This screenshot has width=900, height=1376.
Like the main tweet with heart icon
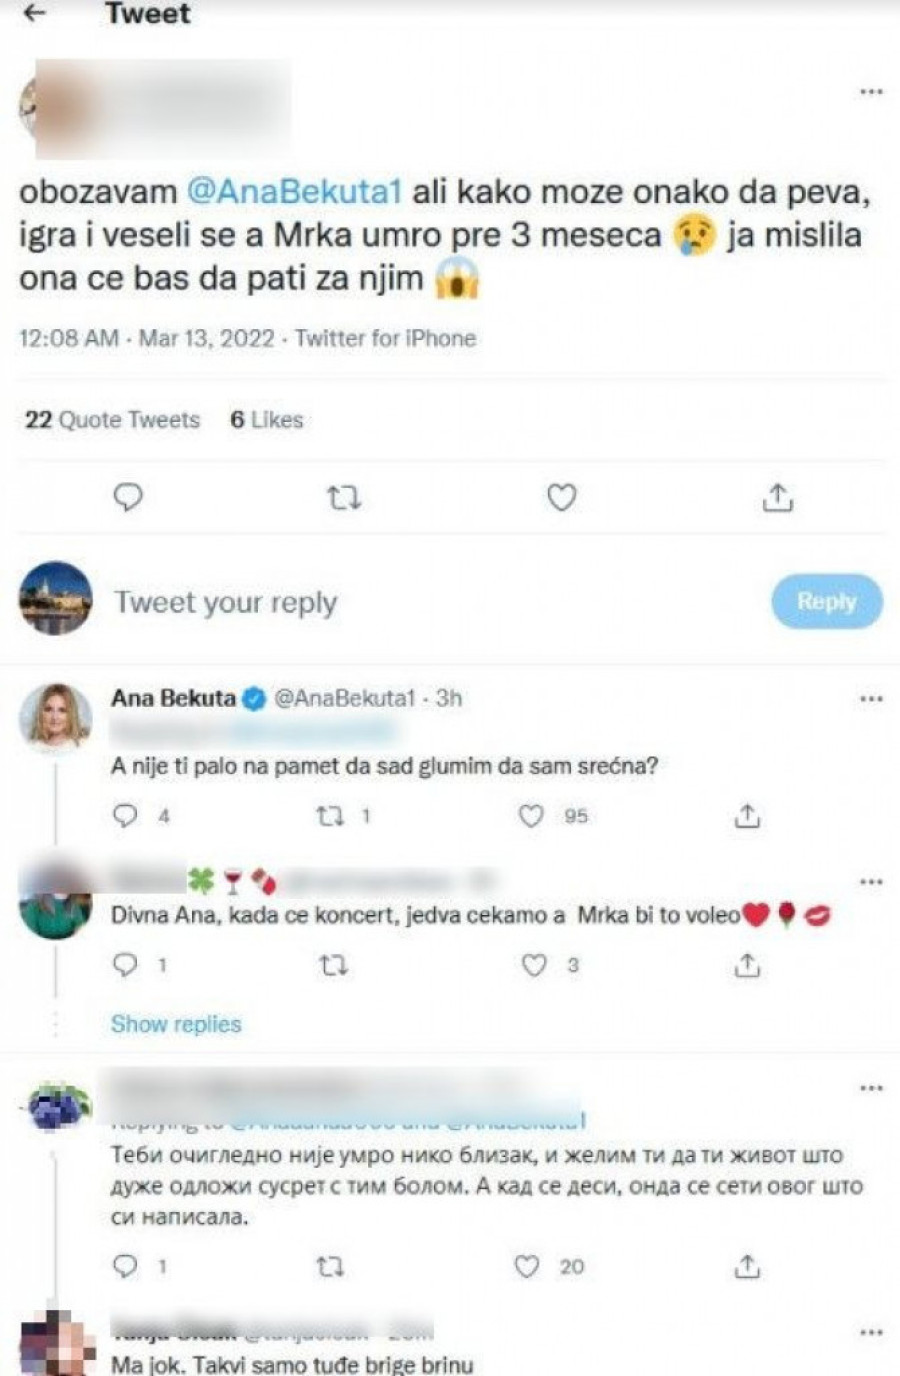pos(562,497)
